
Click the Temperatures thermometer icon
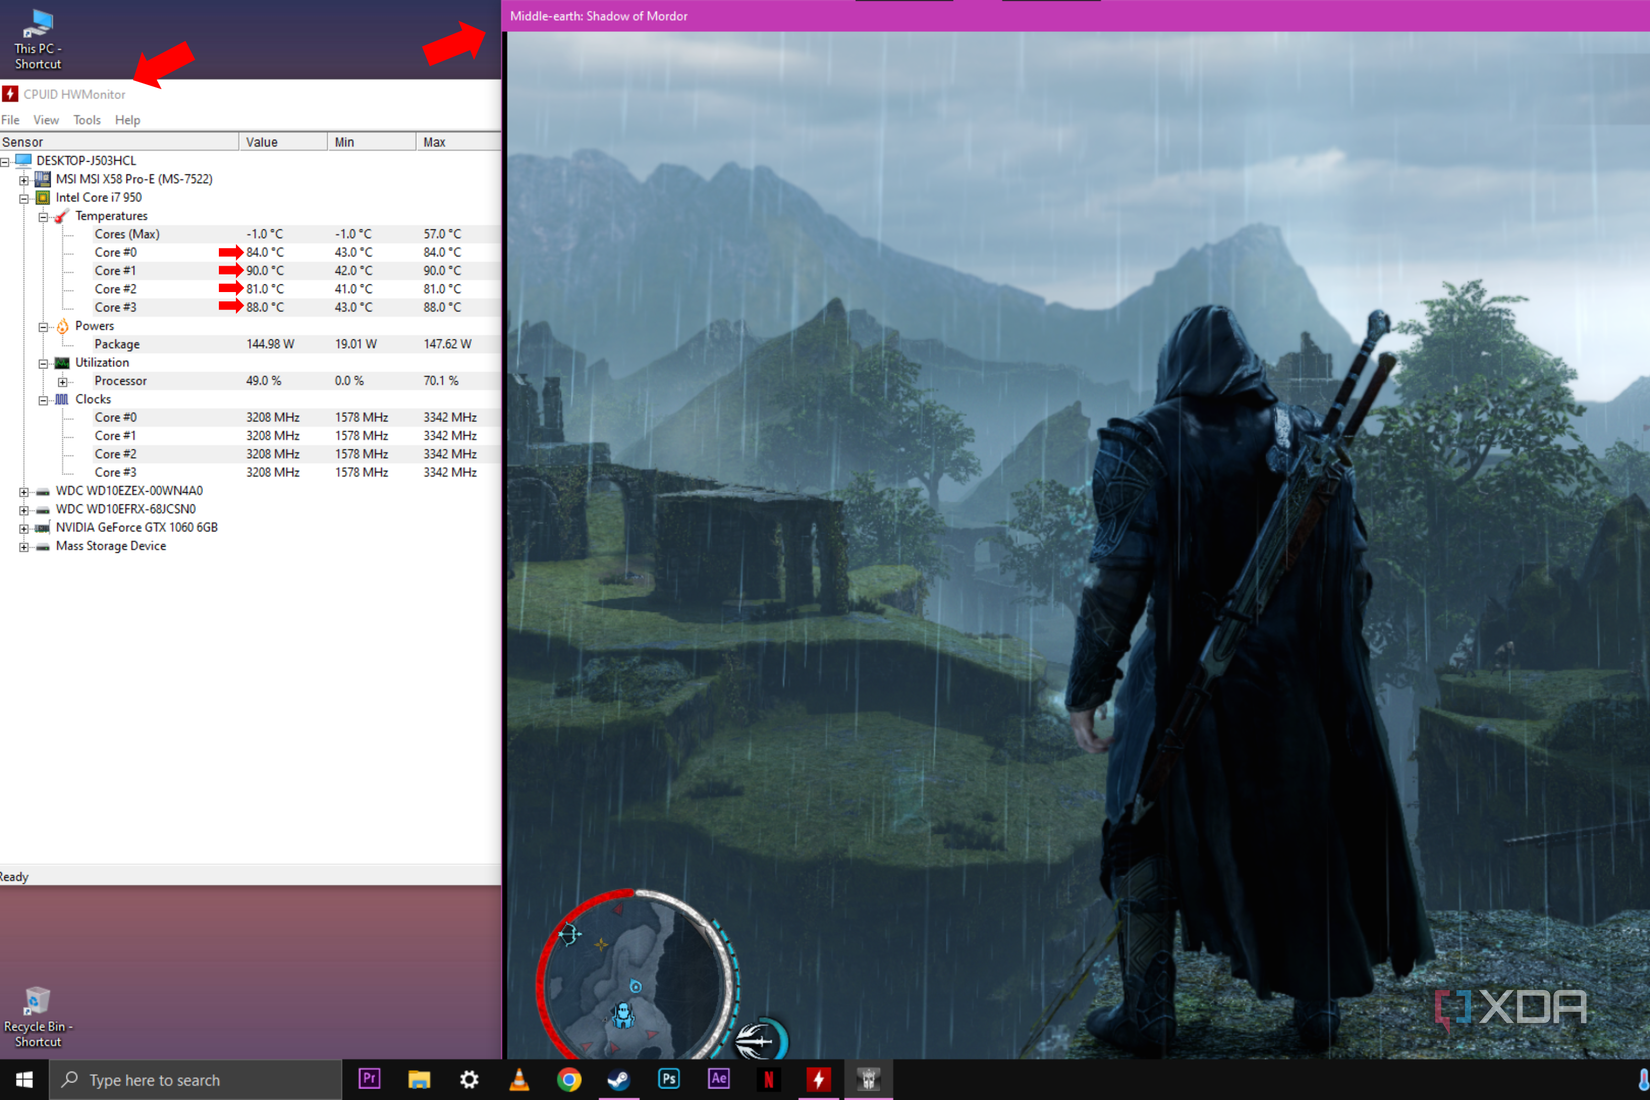(x=62, y=216)
